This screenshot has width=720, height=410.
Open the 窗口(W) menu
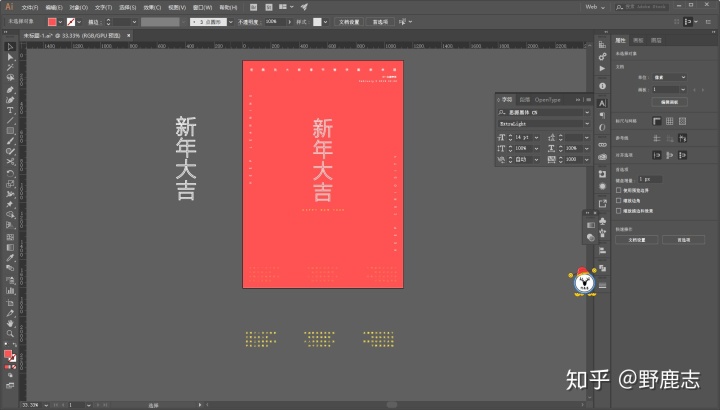coord(202,7)
